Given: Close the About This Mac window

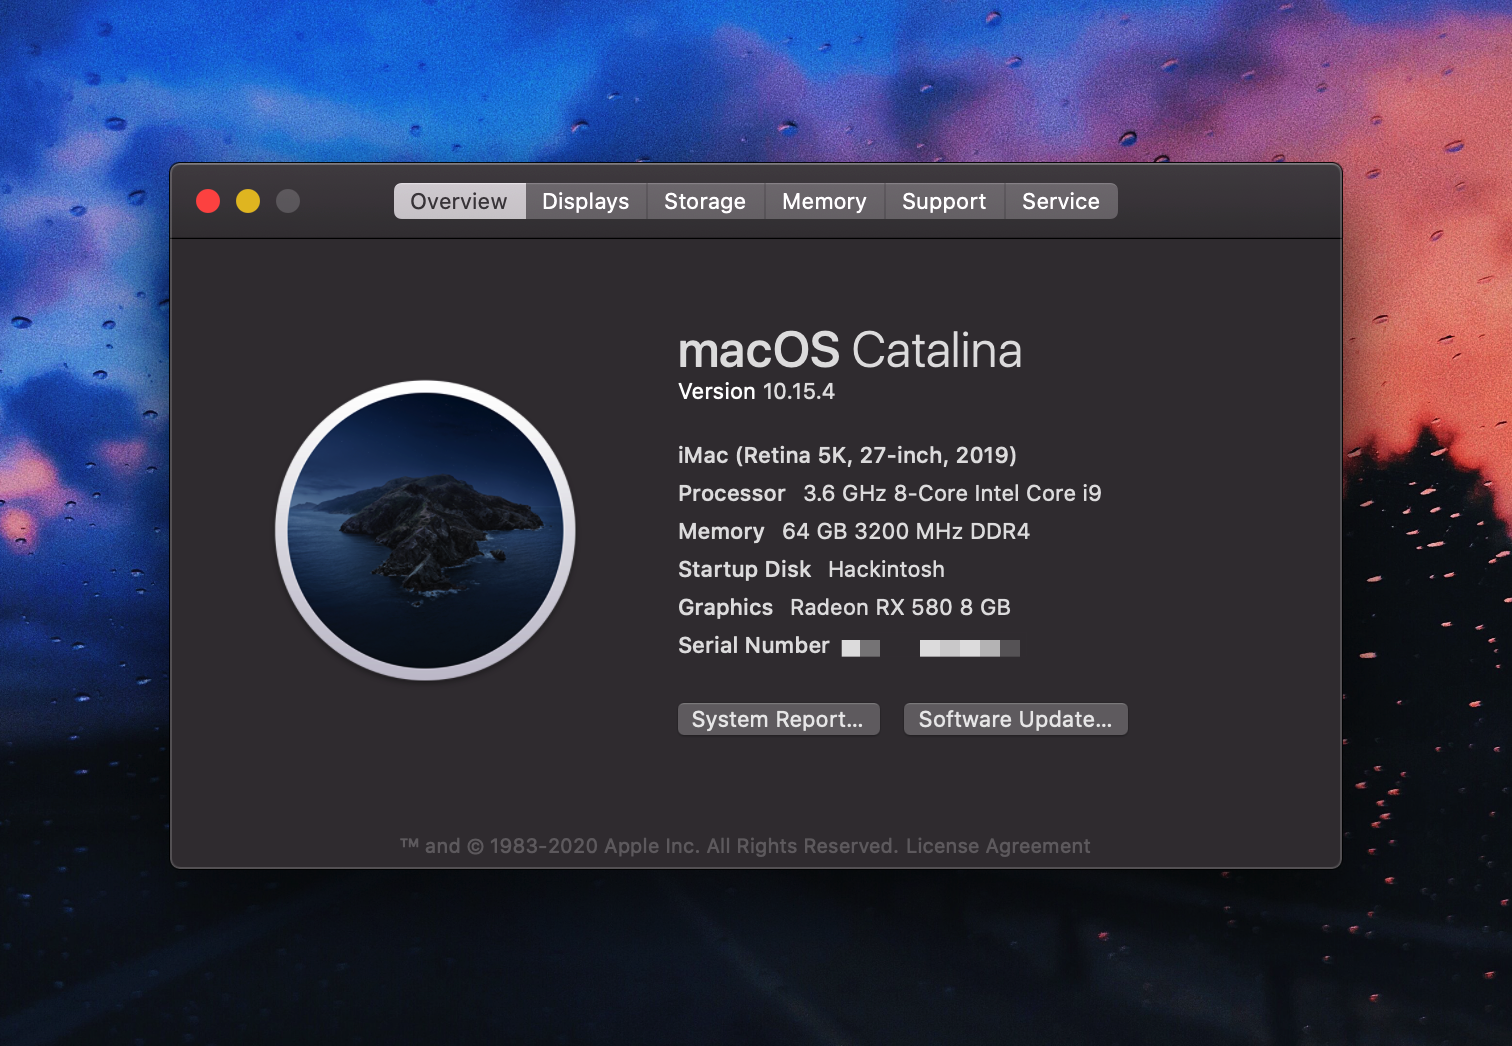Looking at the screenshot, I should coord(208,201).
